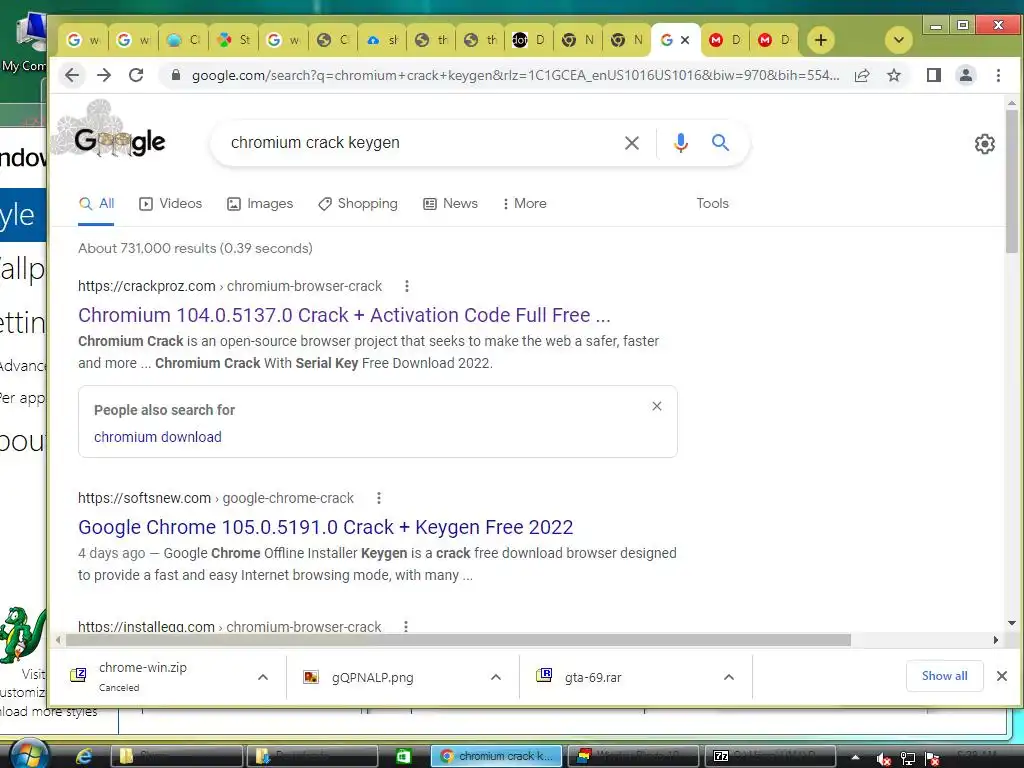
Task: Open Chrome profile avatar menu
Action: [x=966, y=75]
